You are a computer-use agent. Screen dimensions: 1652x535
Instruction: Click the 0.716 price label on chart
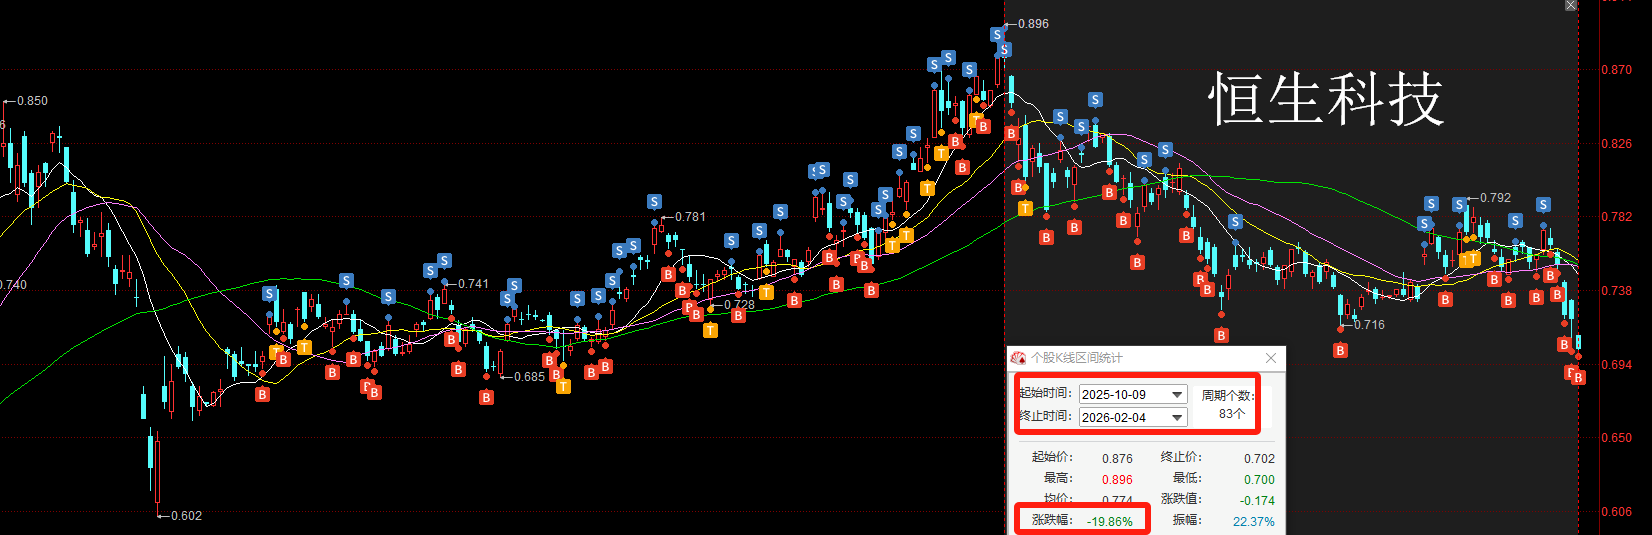click(1369, 325)
